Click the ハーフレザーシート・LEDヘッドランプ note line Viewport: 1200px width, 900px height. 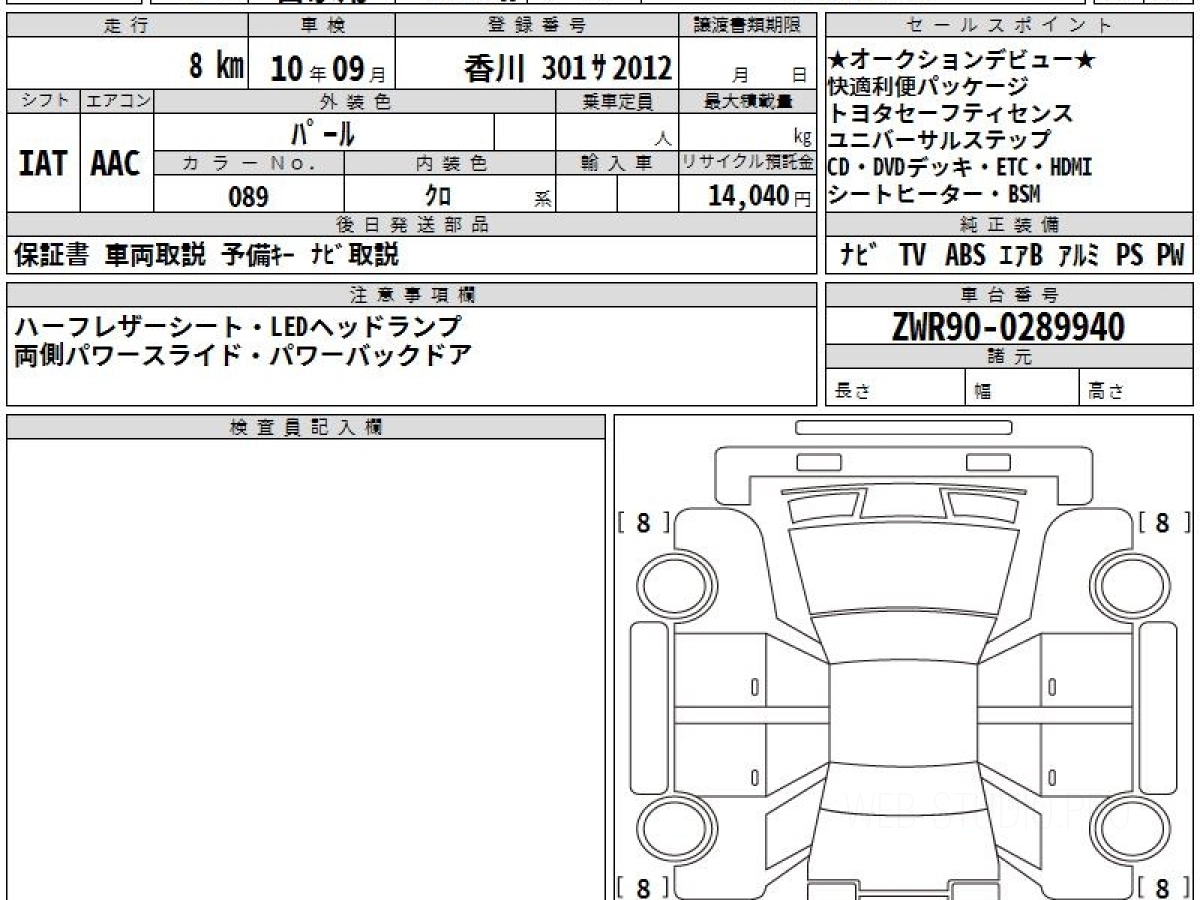coord(238,326)
